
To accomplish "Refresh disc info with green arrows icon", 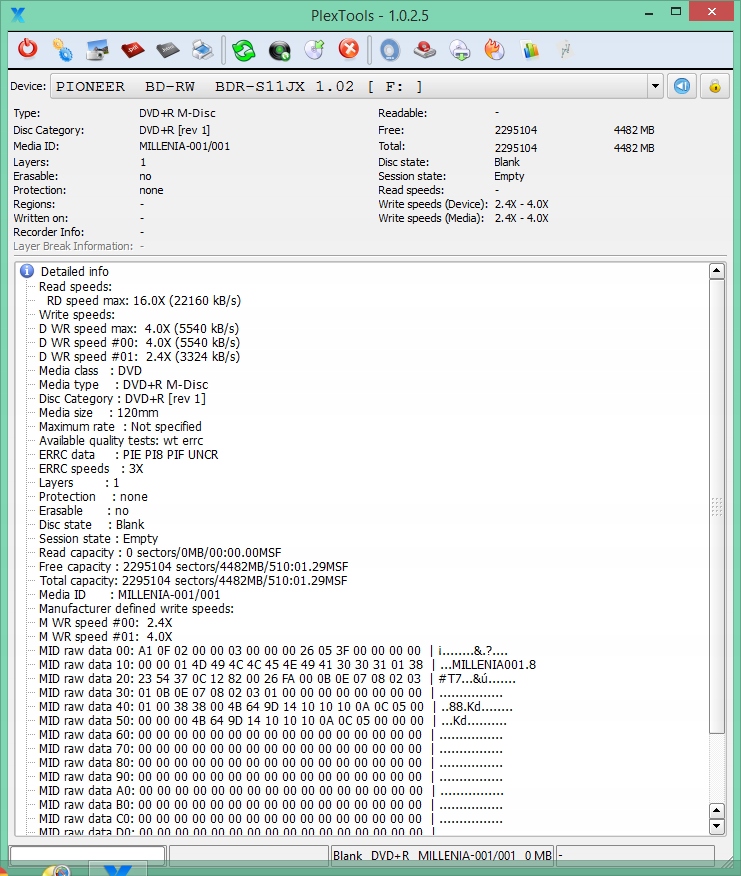I will click(x=244, y=48).
